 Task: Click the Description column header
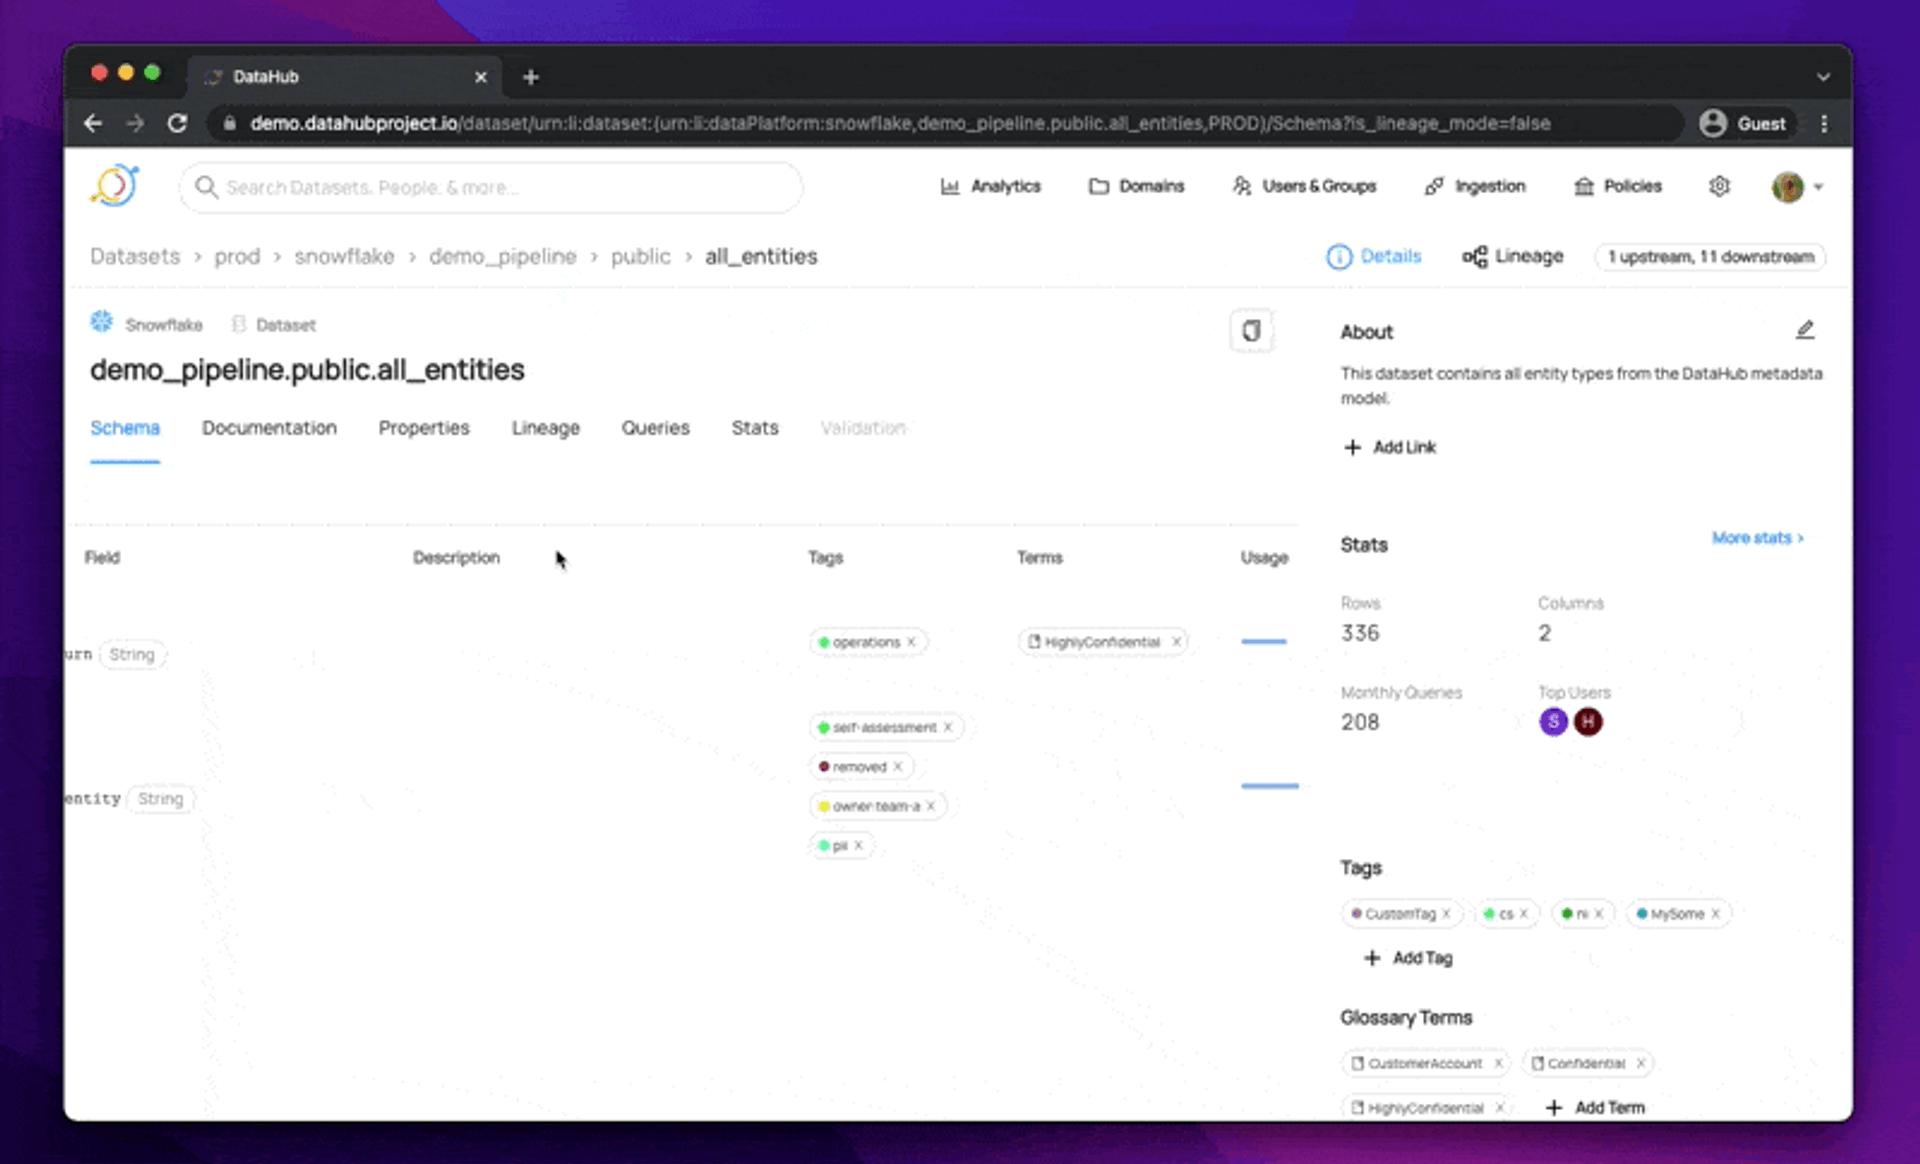[456, 557]
